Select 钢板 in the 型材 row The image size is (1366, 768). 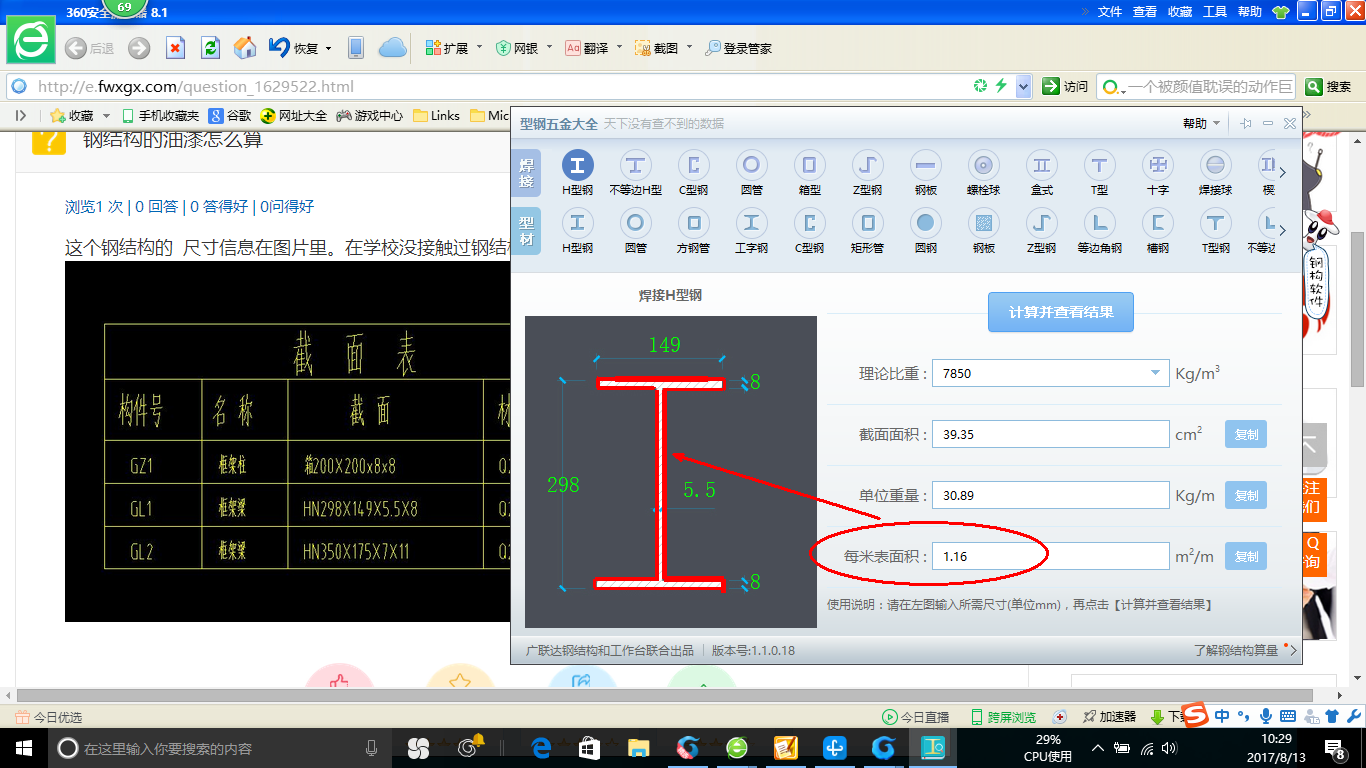(x=983, y=230)
